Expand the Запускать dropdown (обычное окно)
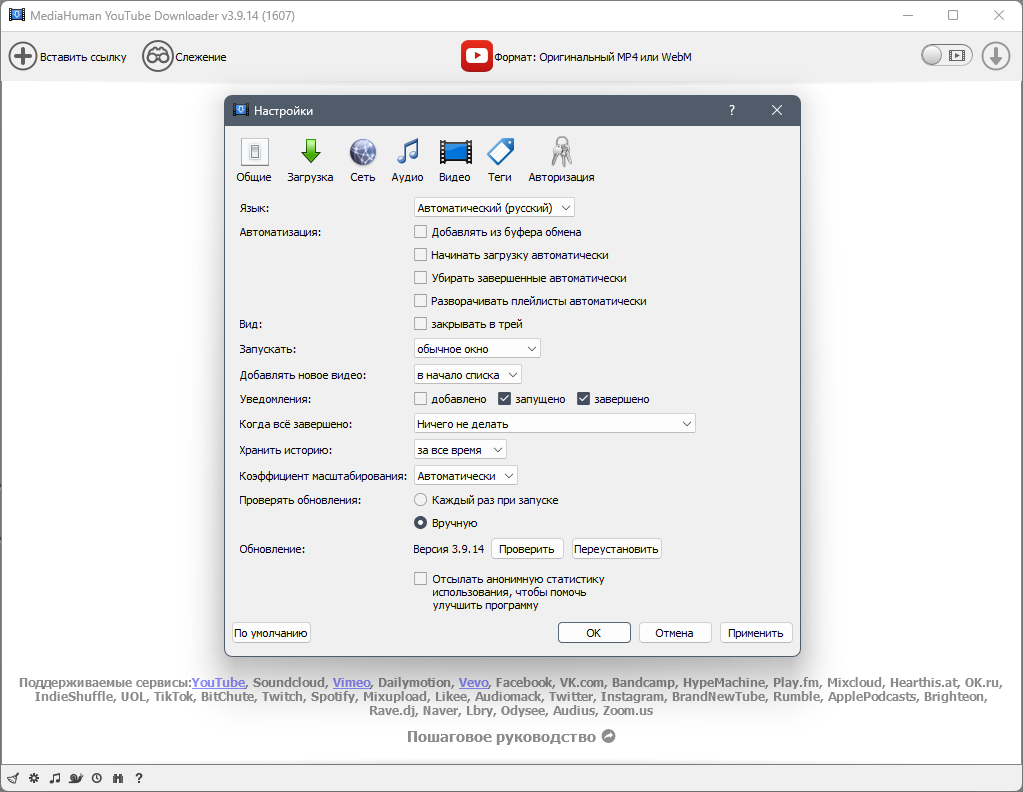The width and height of the screenshot is (1023, 792). pos(477,348)
